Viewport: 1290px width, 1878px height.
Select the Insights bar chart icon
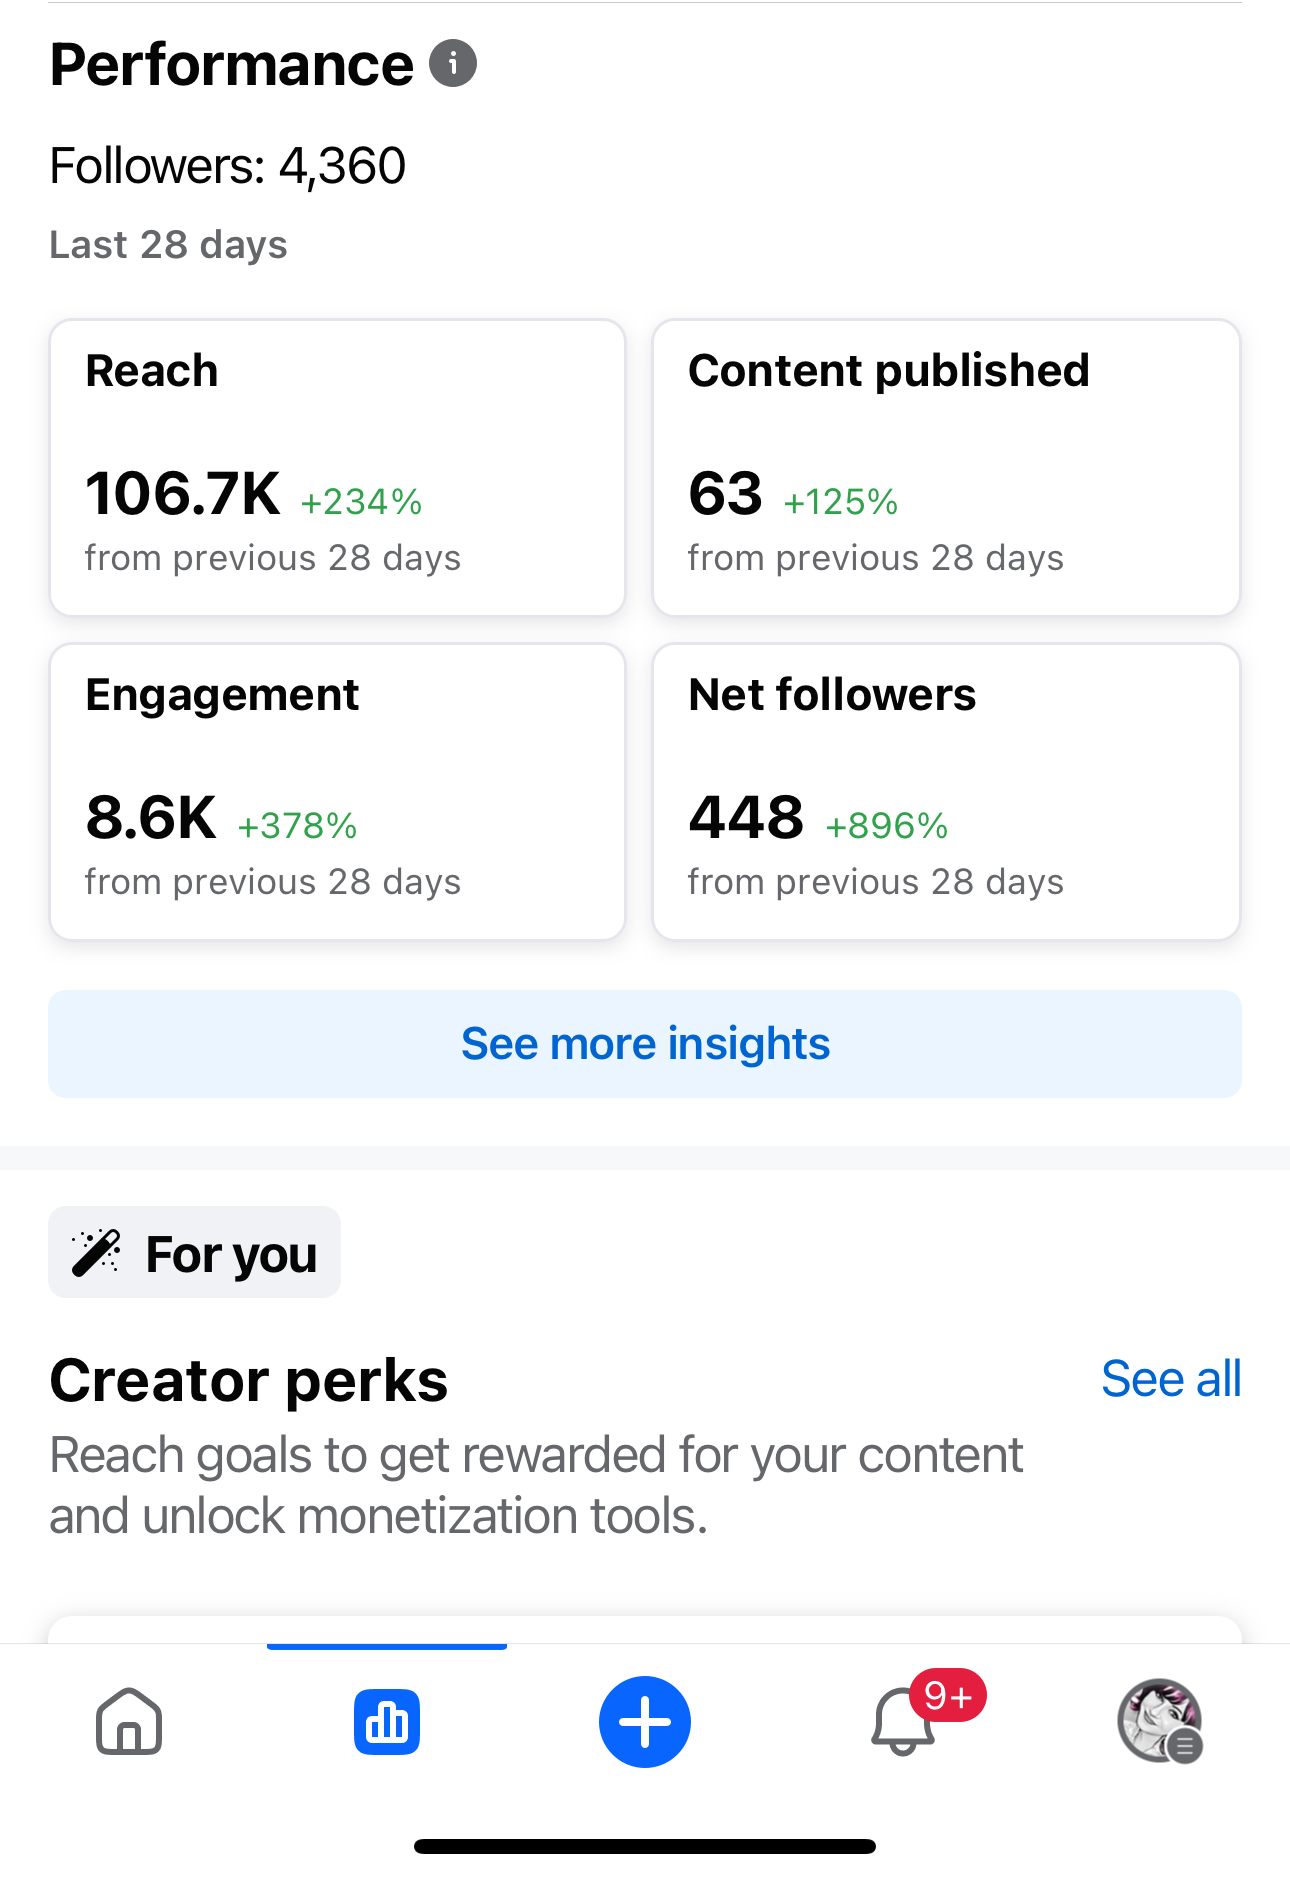coord(387,1722)
